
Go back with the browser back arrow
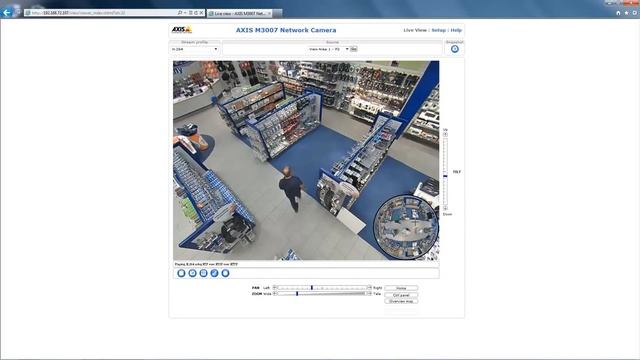6,13
